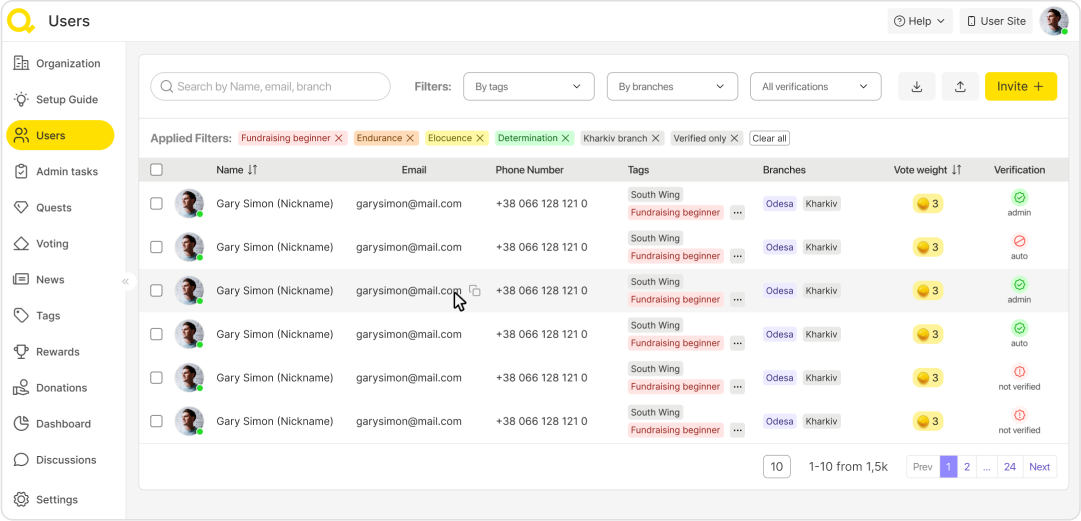The height and width of the screenshot is (521, 1081).
Task: Remove the Fundraising beginner filter chip
Action: point(339,138)
